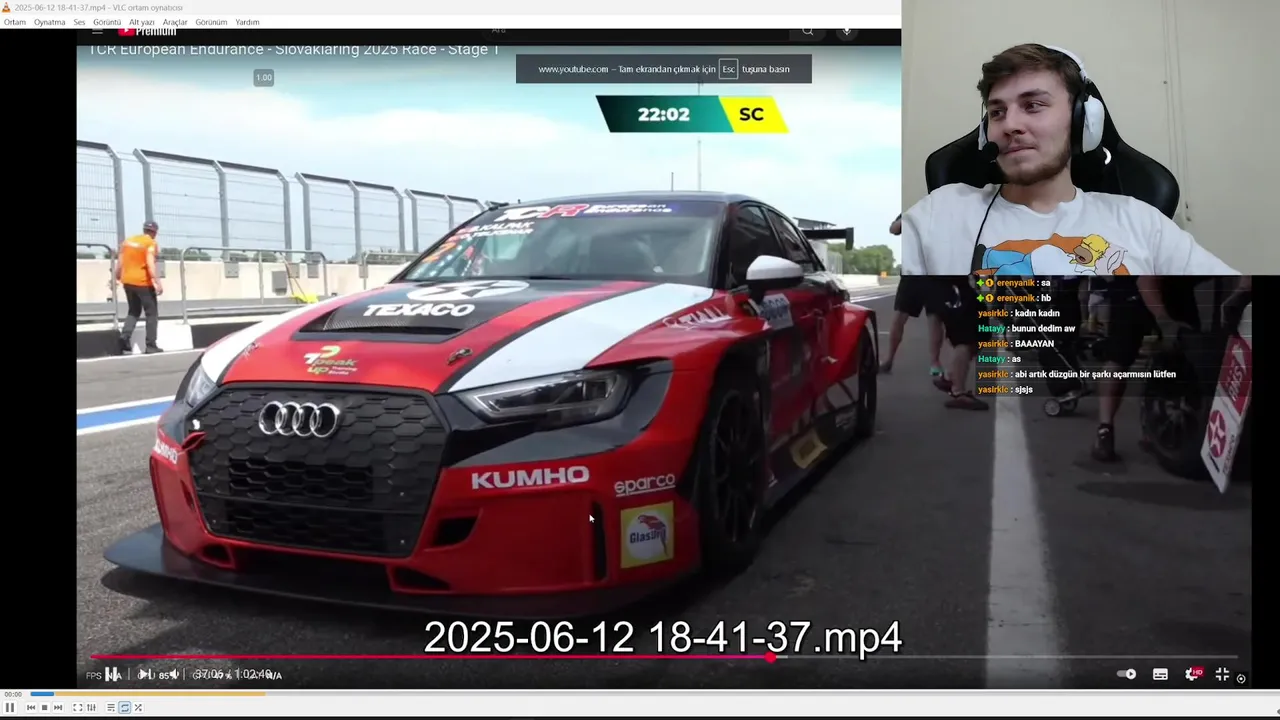
Task: Click the Esc fullscreen exit notice
Action: point(664,69)
